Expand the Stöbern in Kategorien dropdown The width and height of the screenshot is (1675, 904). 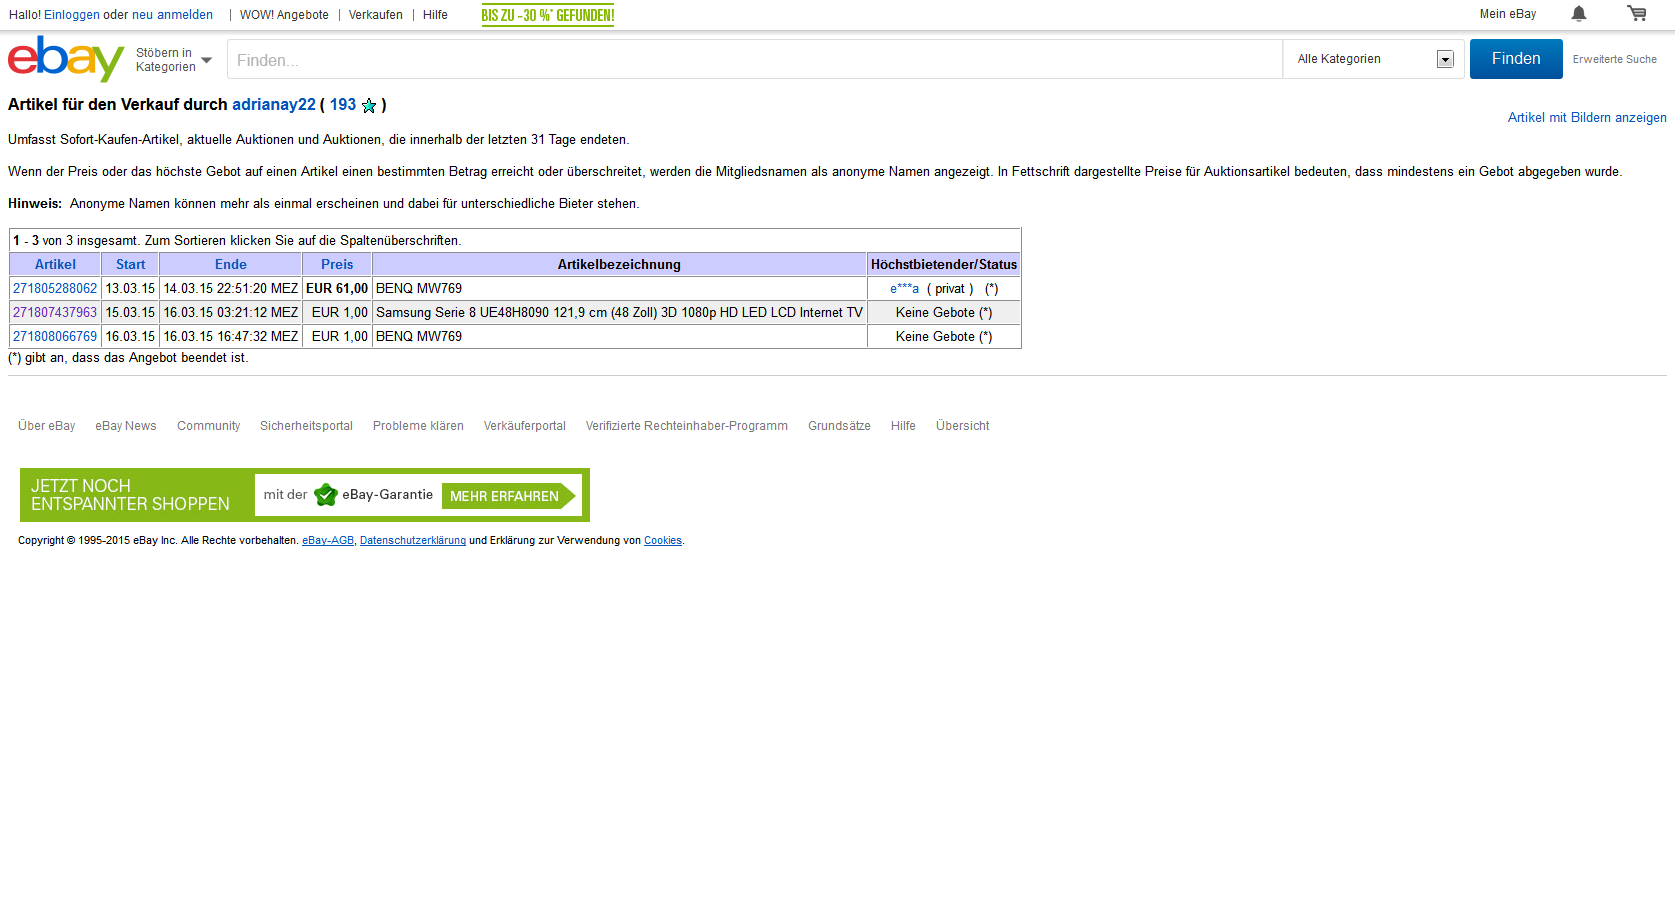tap(174, 60)
